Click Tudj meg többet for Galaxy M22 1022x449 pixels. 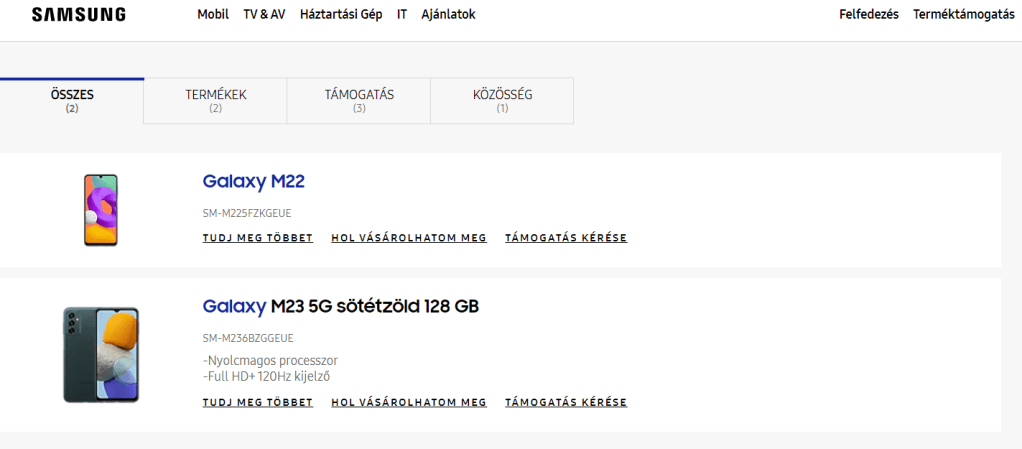click(258, 238)
